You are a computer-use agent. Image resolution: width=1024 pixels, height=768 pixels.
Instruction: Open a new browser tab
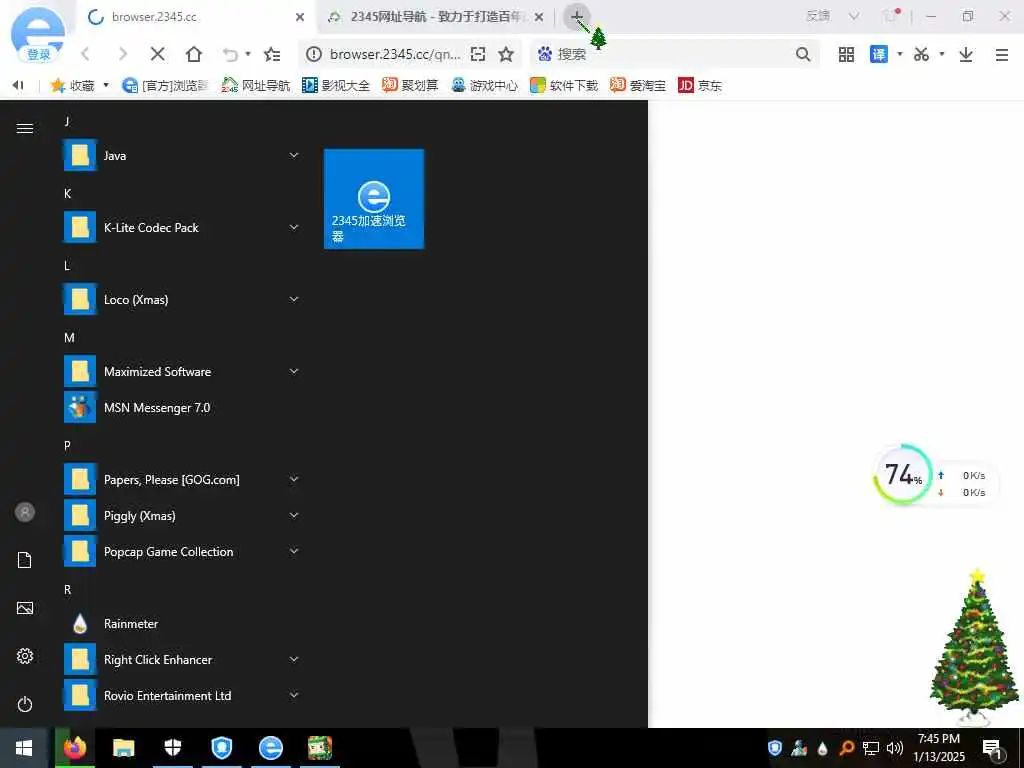pyautogui.click(x=577, y=16)
